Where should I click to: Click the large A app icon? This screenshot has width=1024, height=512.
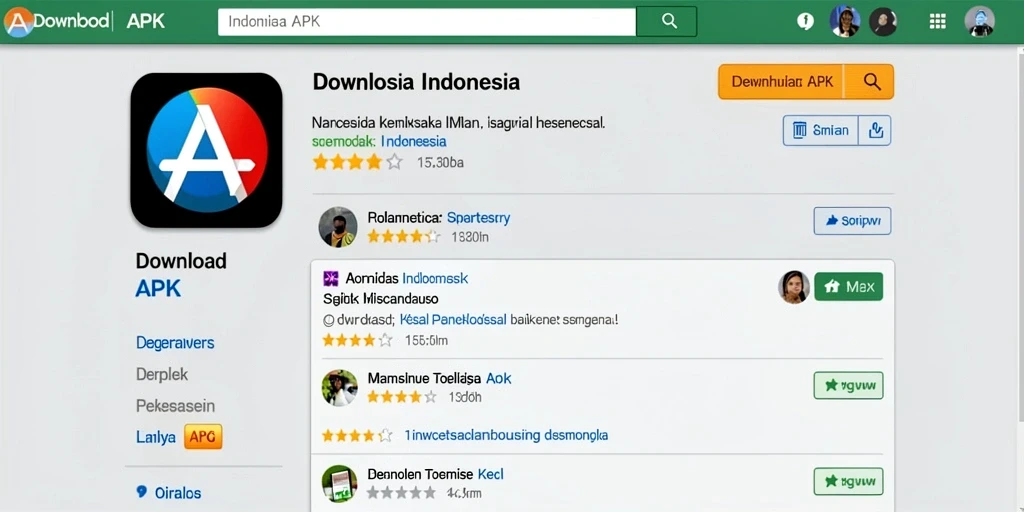point(206,150)
